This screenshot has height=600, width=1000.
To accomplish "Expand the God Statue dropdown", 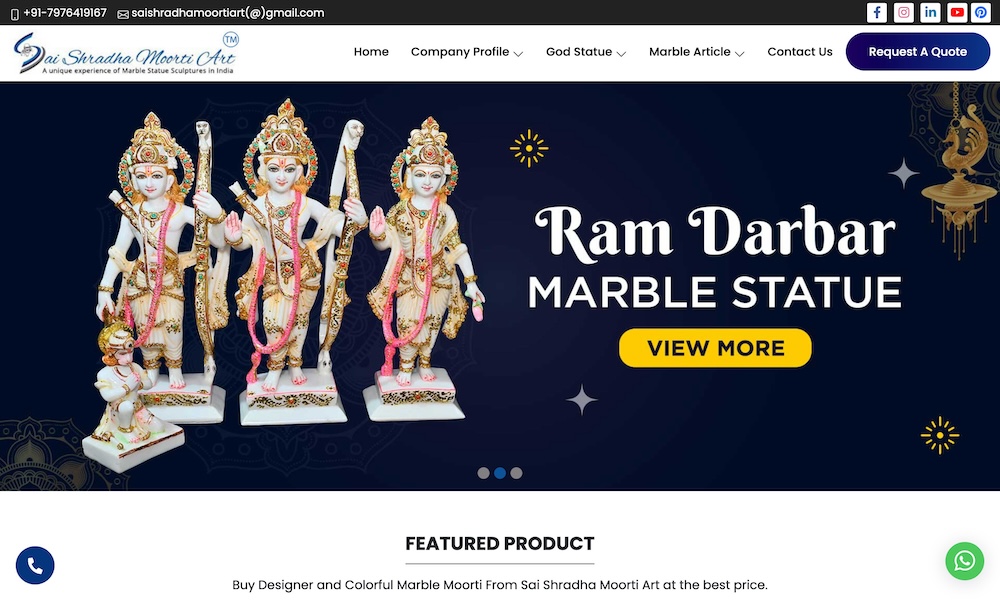I will [x=586, y=52].
